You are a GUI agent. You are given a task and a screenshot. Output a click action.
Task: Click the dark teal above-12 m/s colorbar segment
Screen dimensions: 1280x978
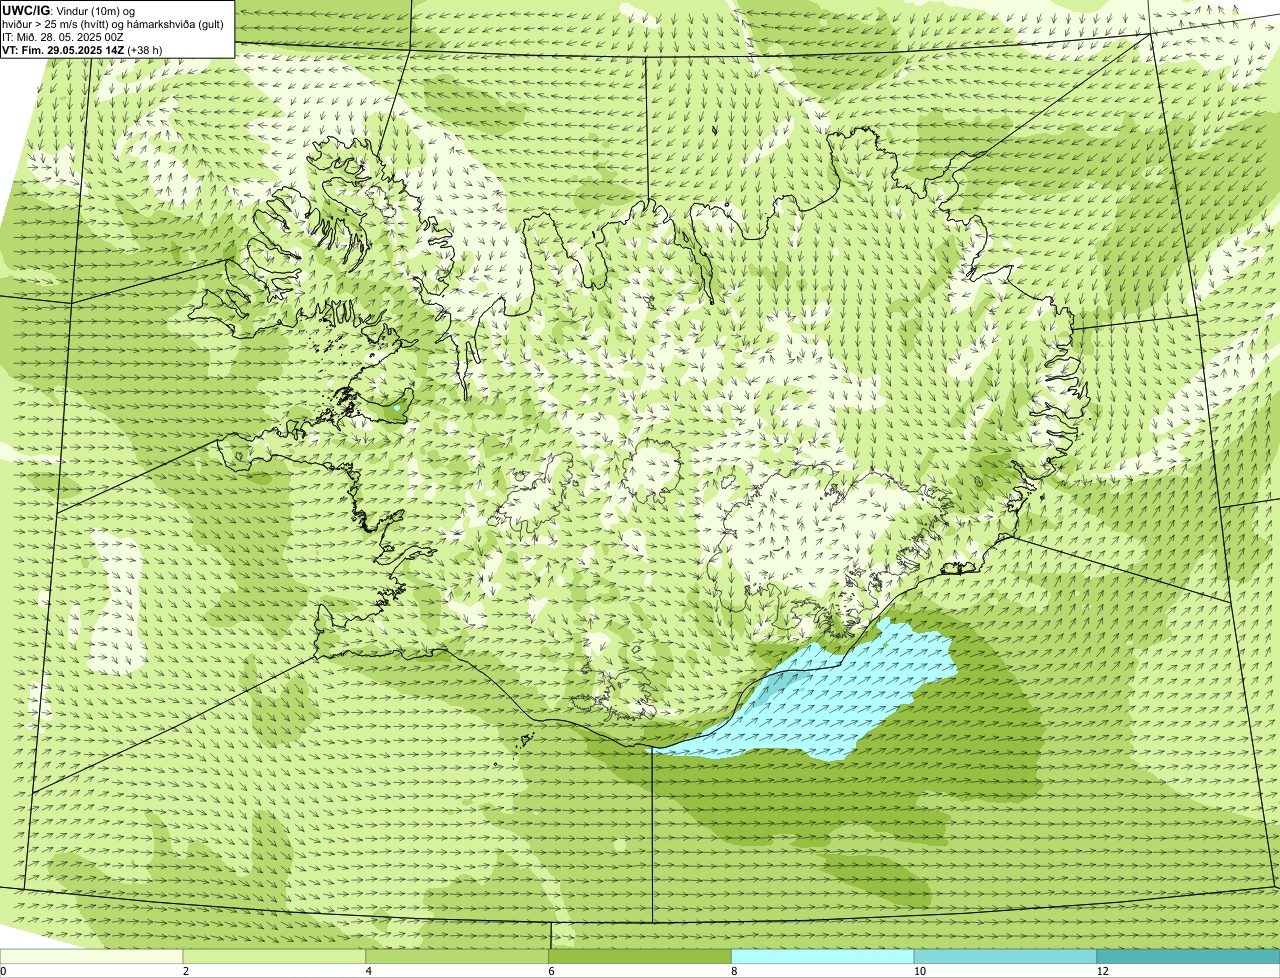[x=1188, y=956]
